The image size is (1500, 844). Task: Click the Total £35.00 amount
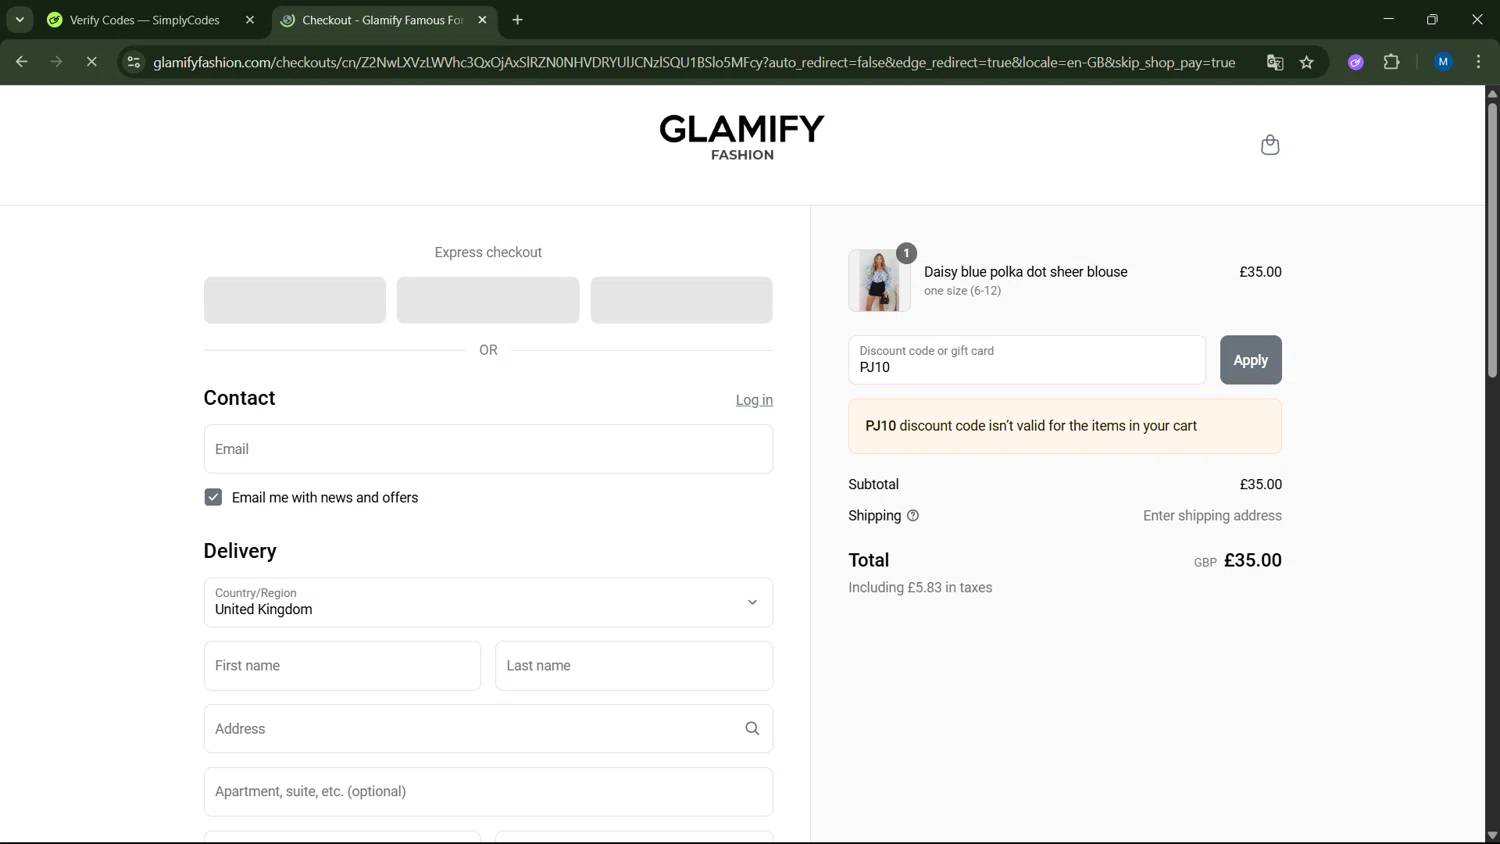click(1252, 560)
